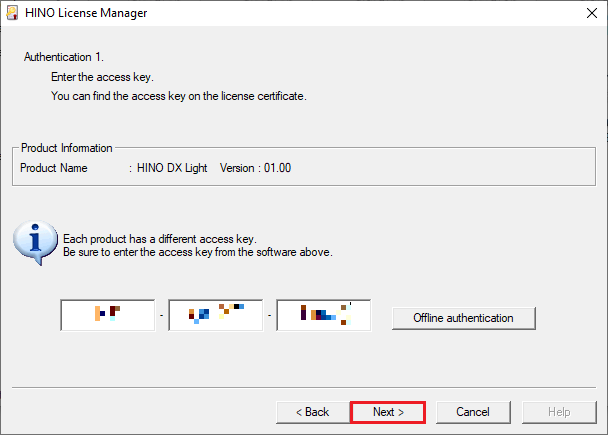
Task: Click the 'Be sure to enter the access key' line
Action: coord(198,252)
